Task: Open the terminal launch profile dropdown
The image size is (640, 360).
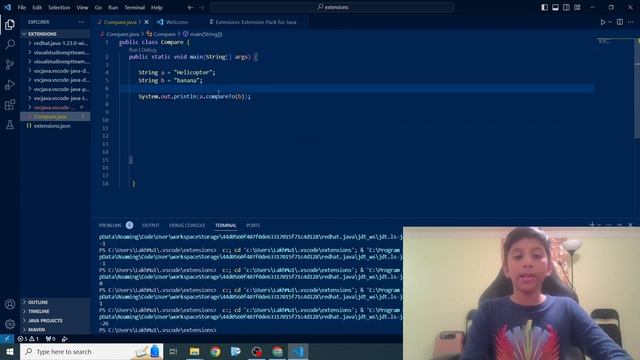Action: [599, 225]
